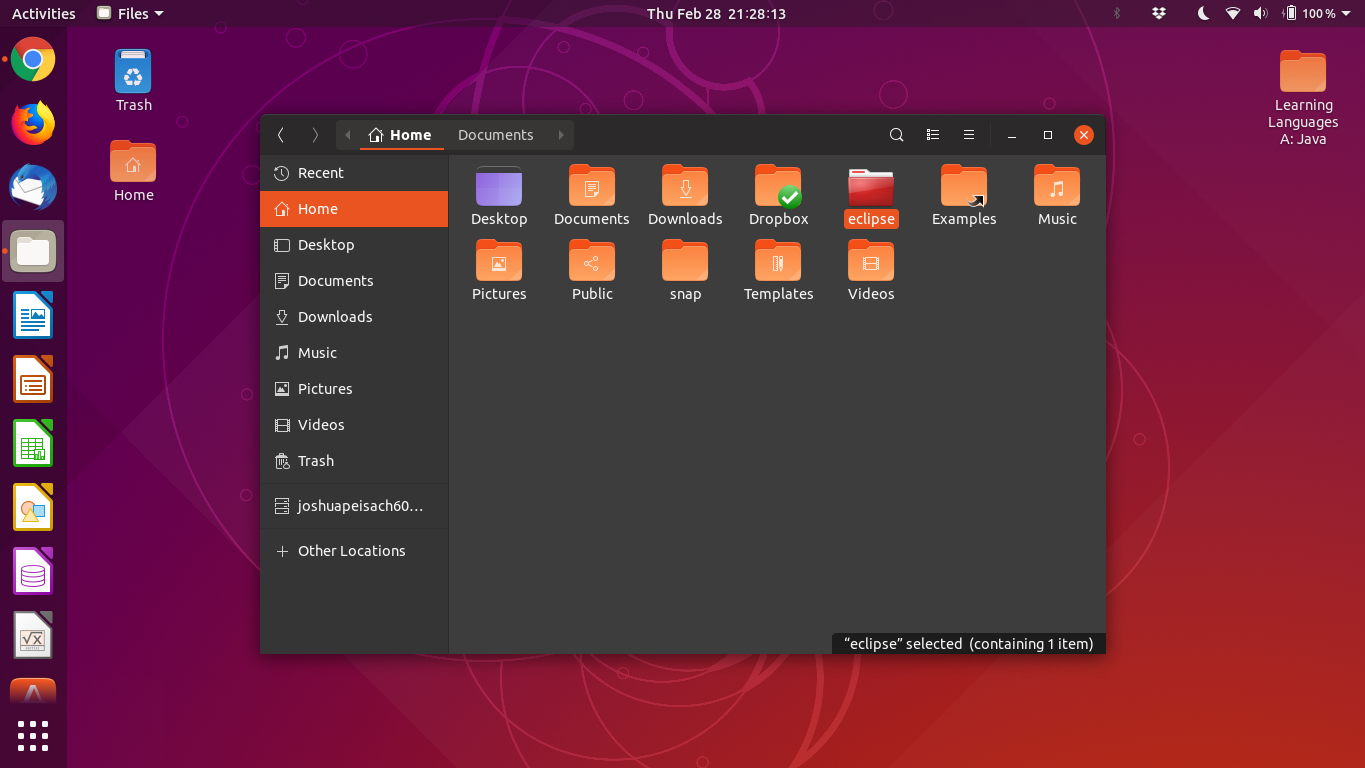The width and height of the screenshot is (1365, 768).
Task: Select Pictures in the sidebar
Action: point(354,389)
